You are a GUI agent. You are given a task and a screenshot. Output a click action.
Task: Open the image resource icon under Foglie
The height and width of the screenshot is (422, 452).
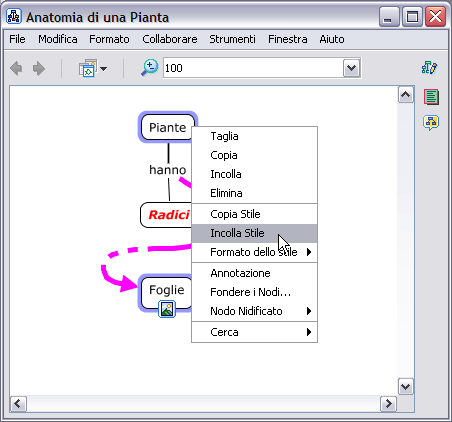click(x=167, y=309)
